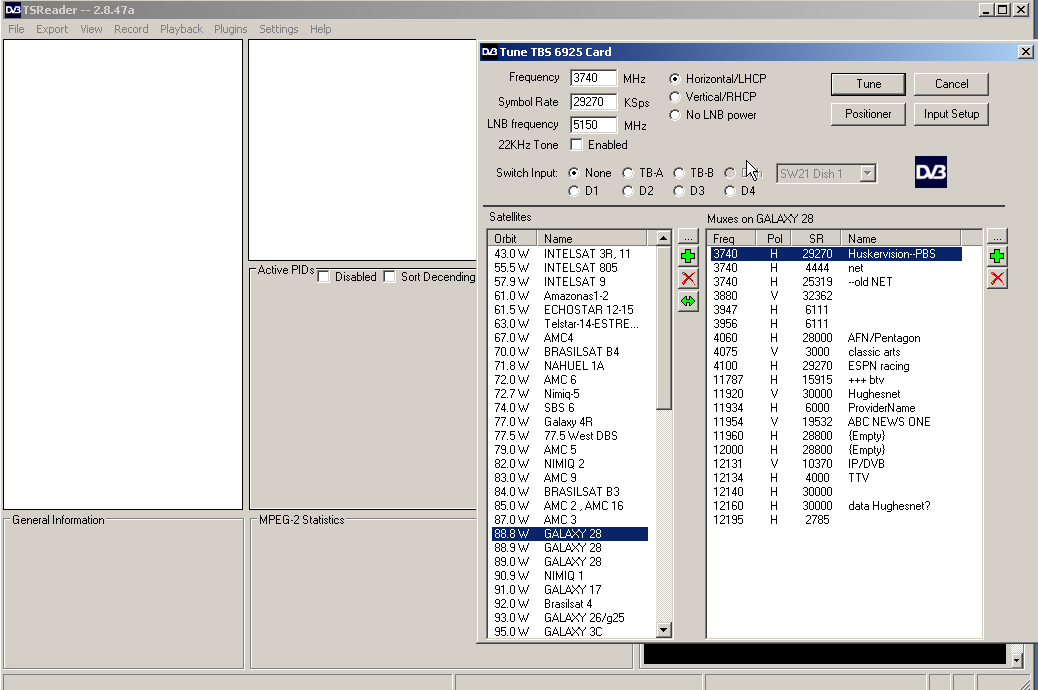Viewport: 1038px width, 690px height.
Task: Open the SW21 Dish 1 dropdown
Action: pyautogui.click(x=867, y=173)
